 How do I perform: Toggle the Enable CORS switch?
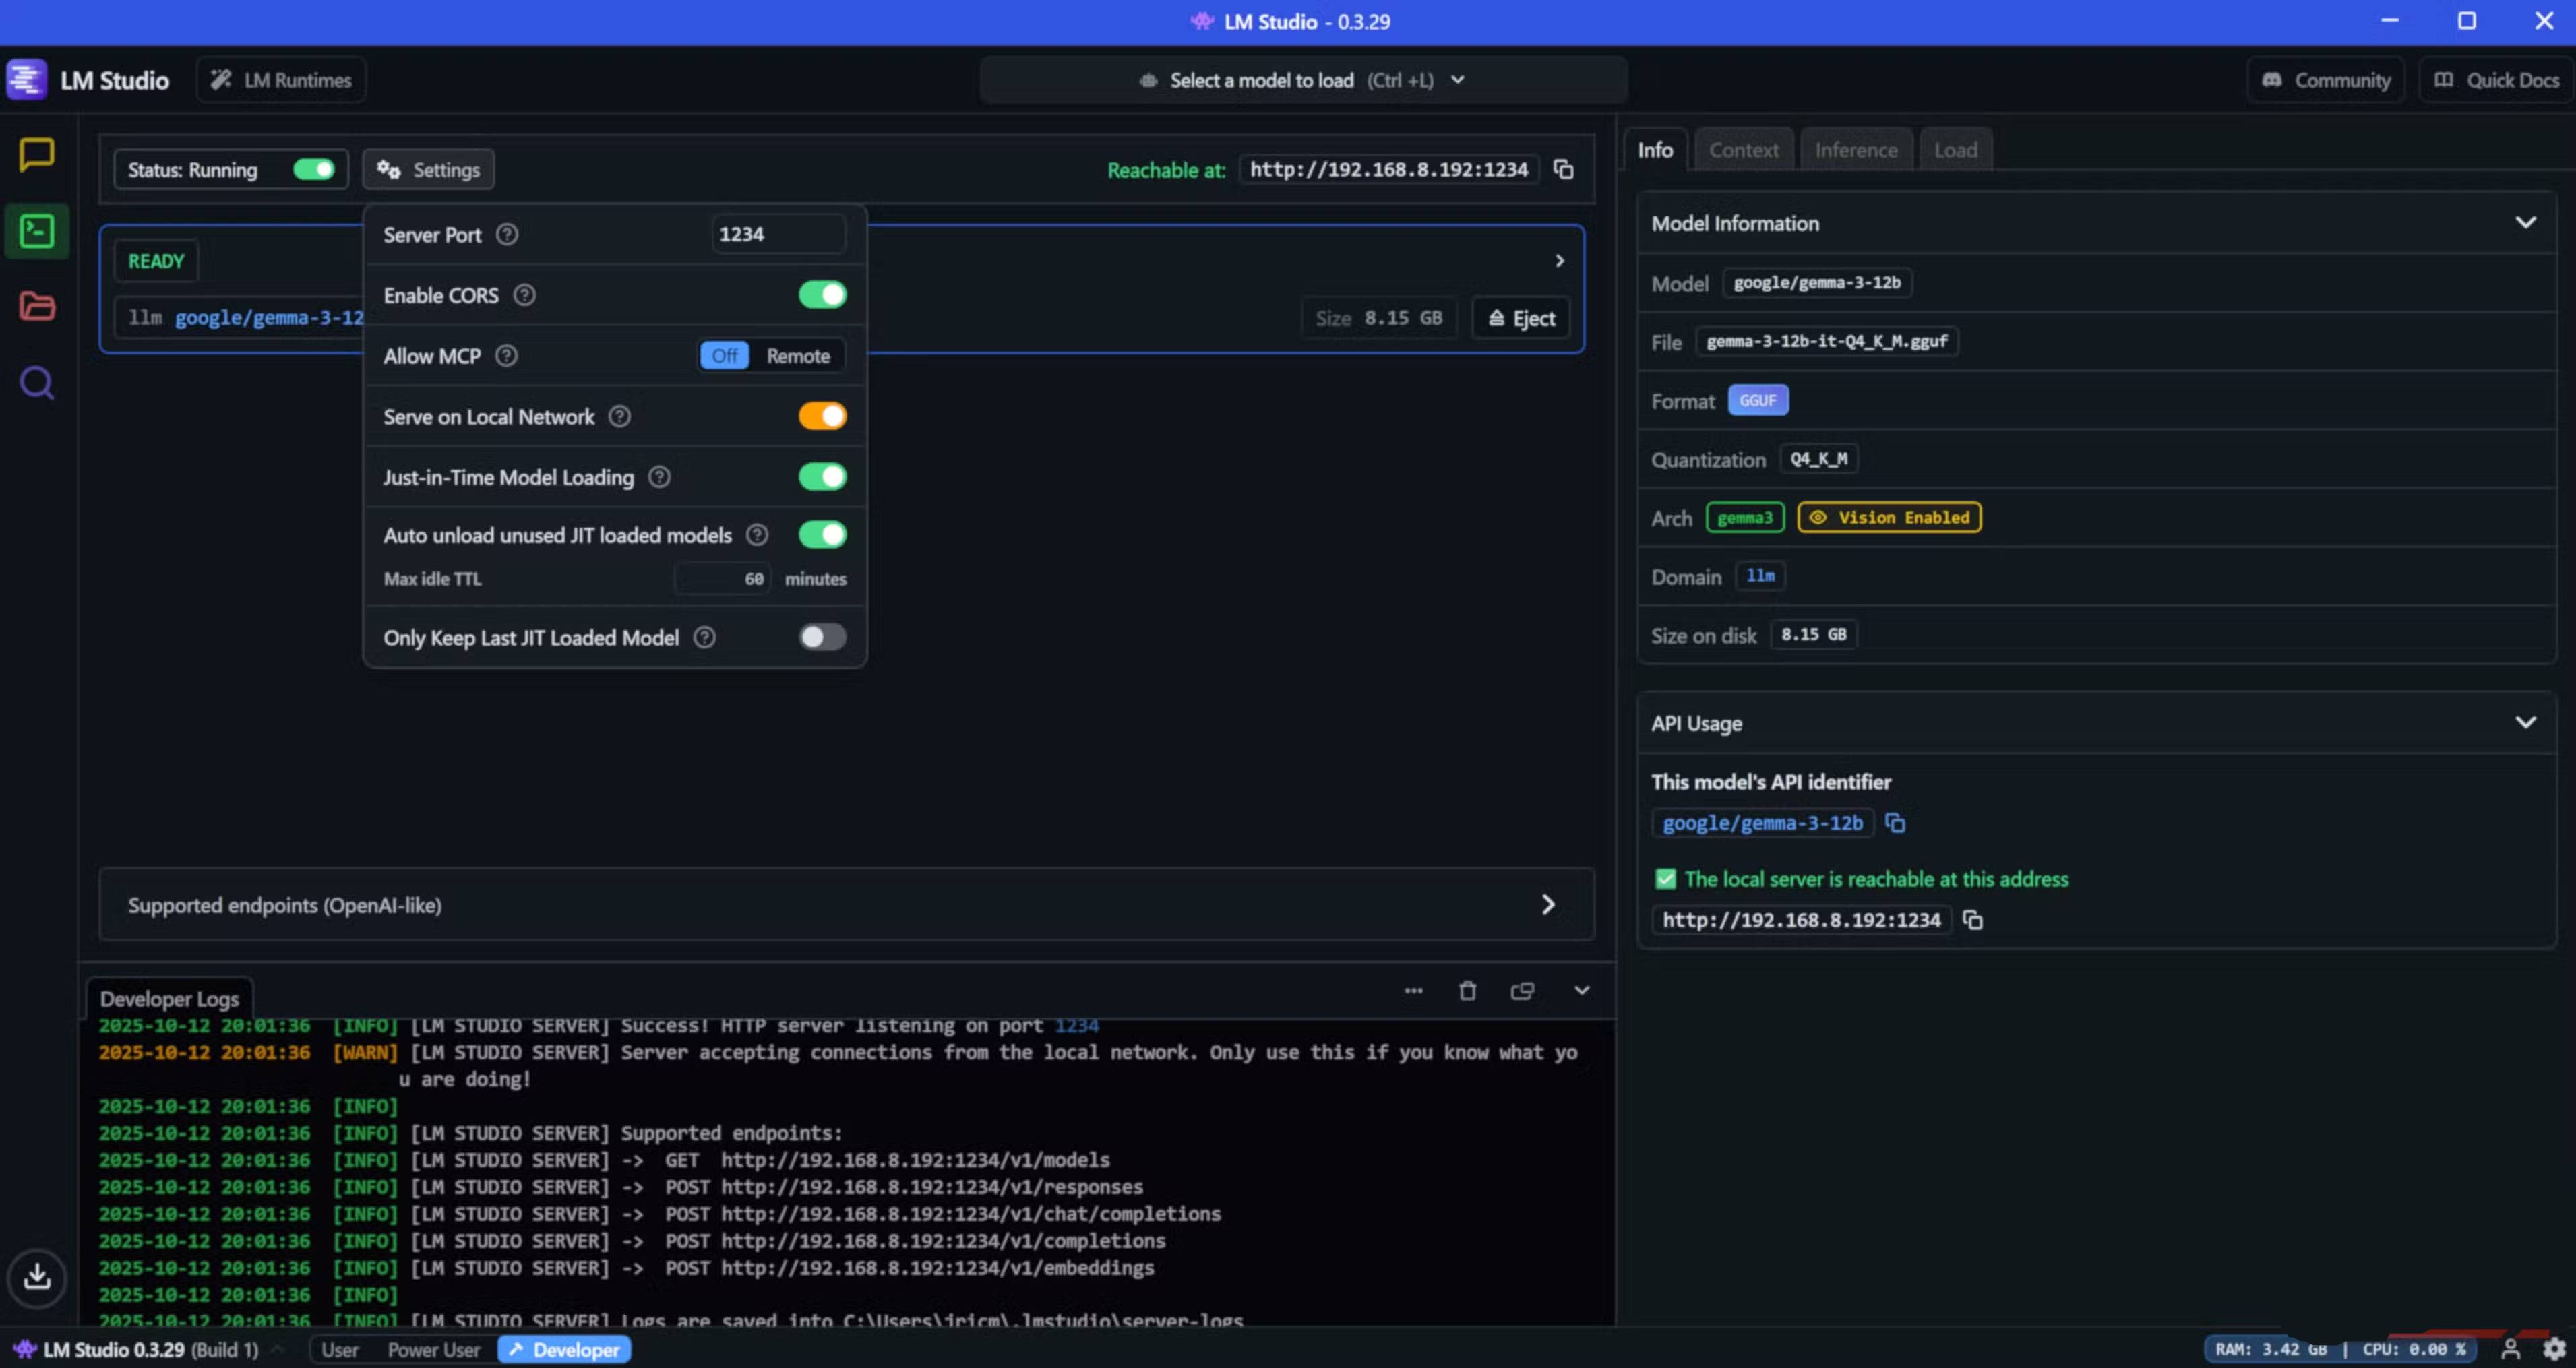822,295
